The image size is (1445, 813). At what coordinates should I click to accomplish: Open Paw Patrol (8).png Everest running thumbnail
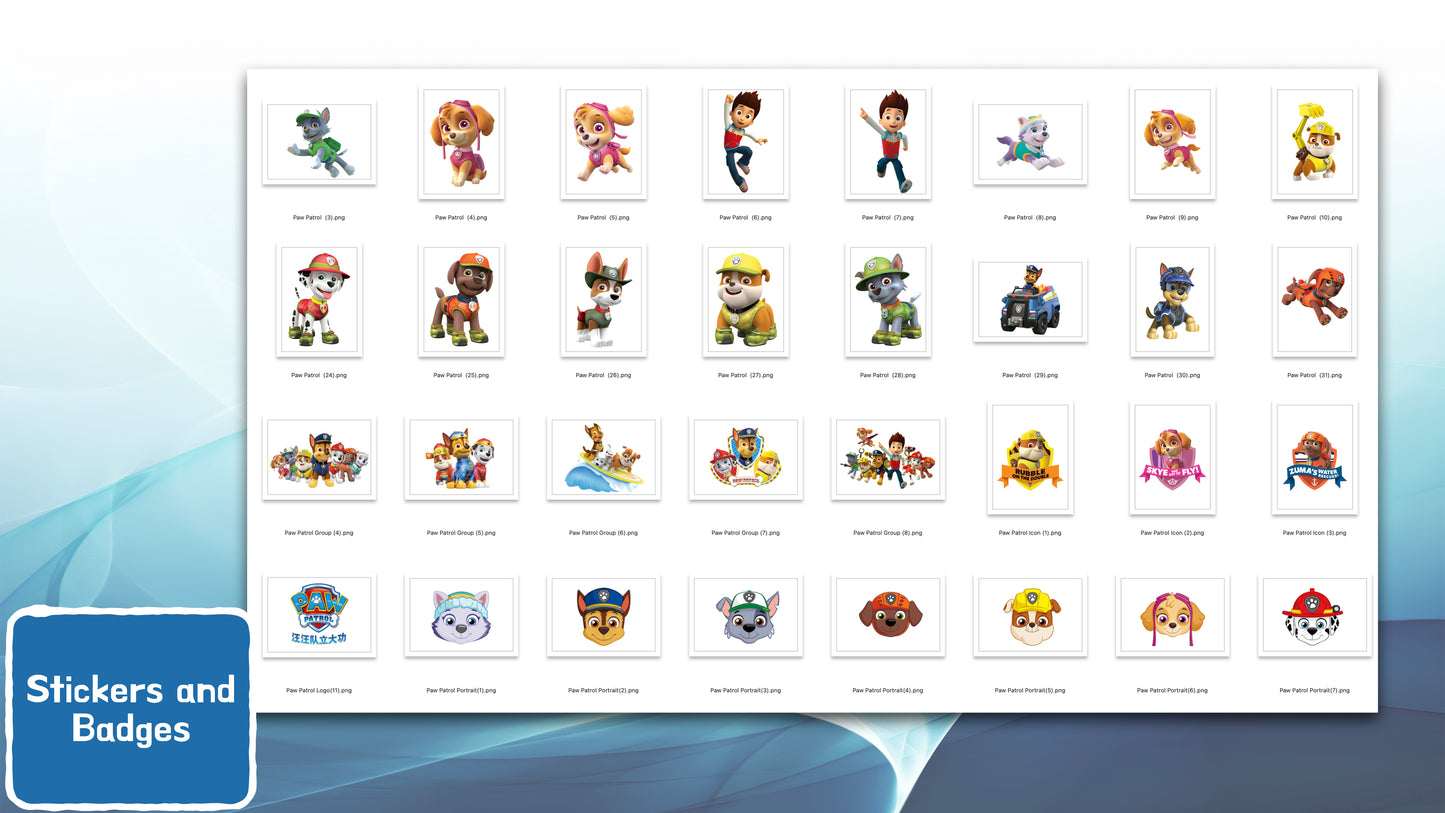pyautogui.click(x=1030, y=142)
